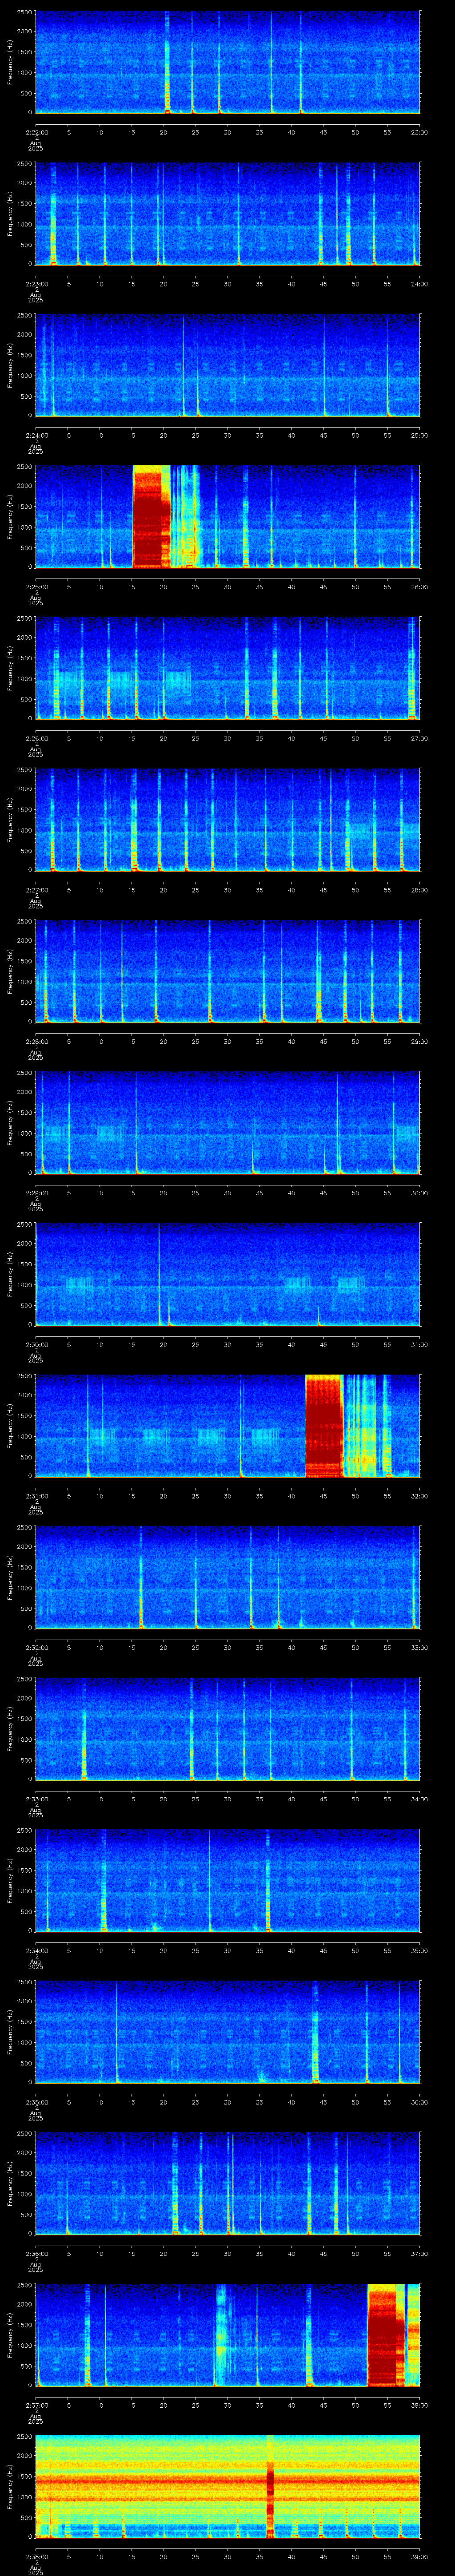Select the spectrogram panel starting at 2:33:00
Screen dimensions: 455x2576
[228, 1729]
